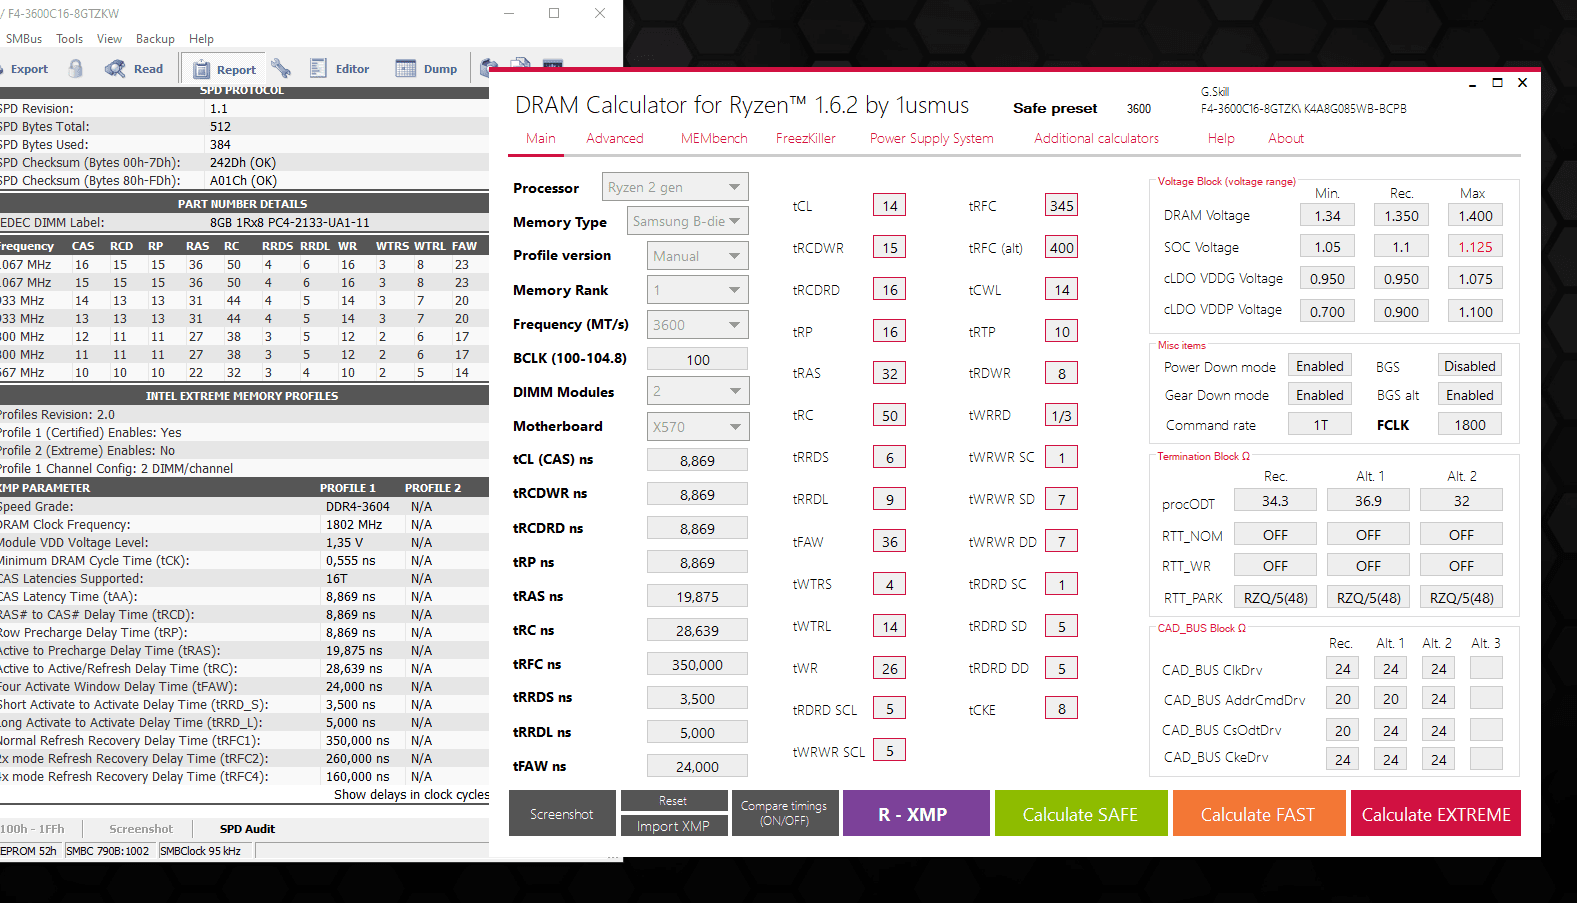
Task: Click the wrench settings icon in Thaiphoon toolbar
Action: (281, 69)
